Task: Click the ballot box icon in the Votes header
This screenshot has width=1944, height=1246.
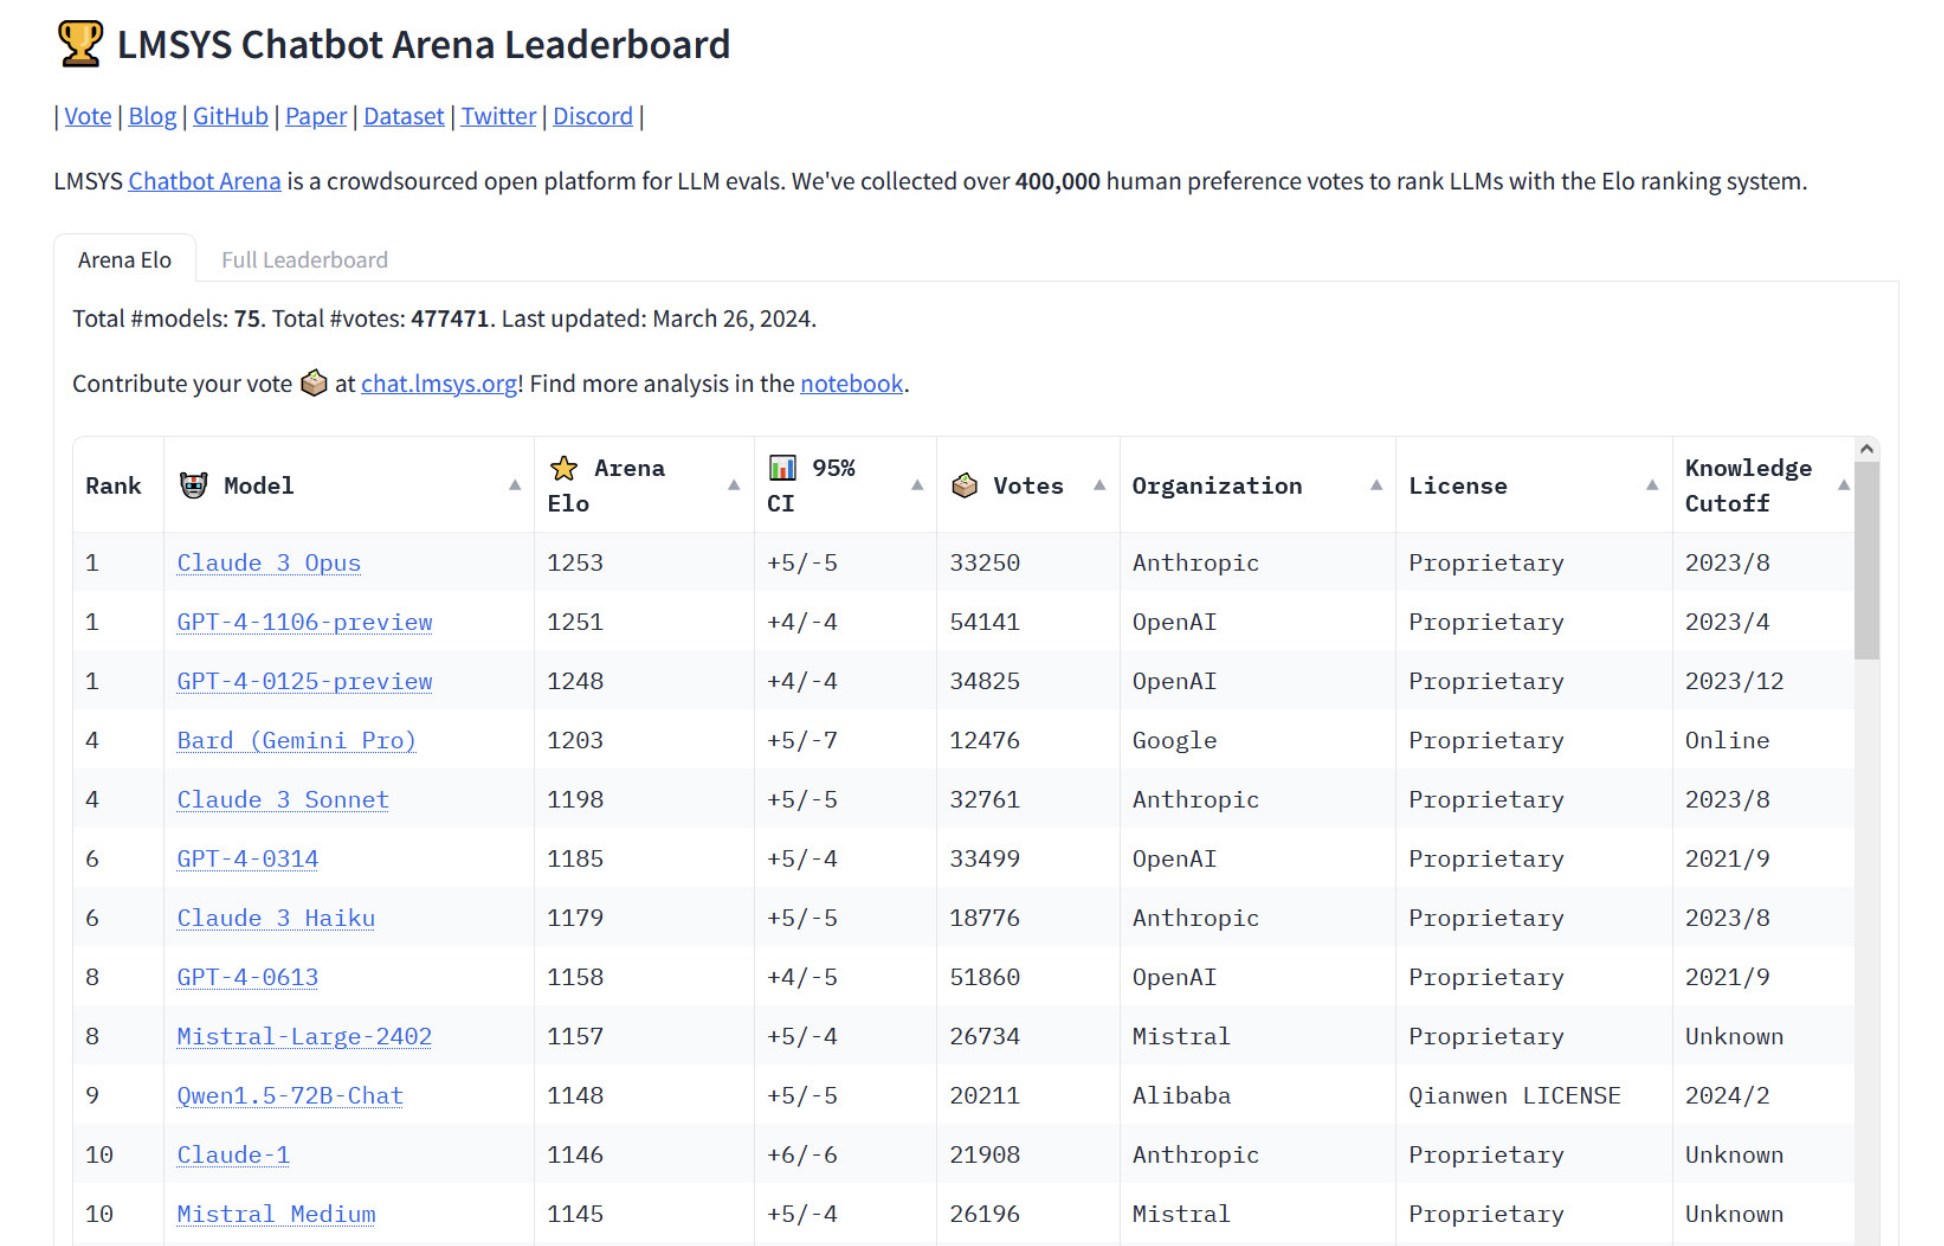Action: pyautogui.click(x=964, y=486)
